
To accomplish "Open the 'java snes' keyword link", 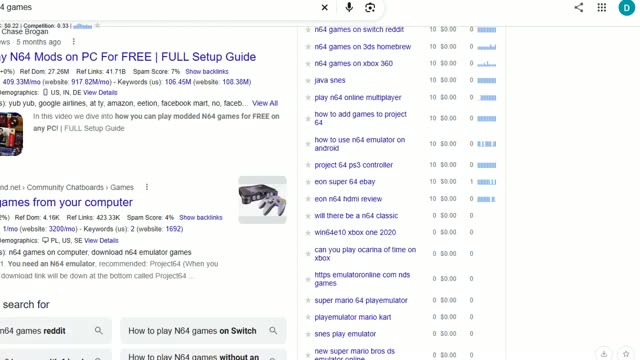I will tap(330, 80).
